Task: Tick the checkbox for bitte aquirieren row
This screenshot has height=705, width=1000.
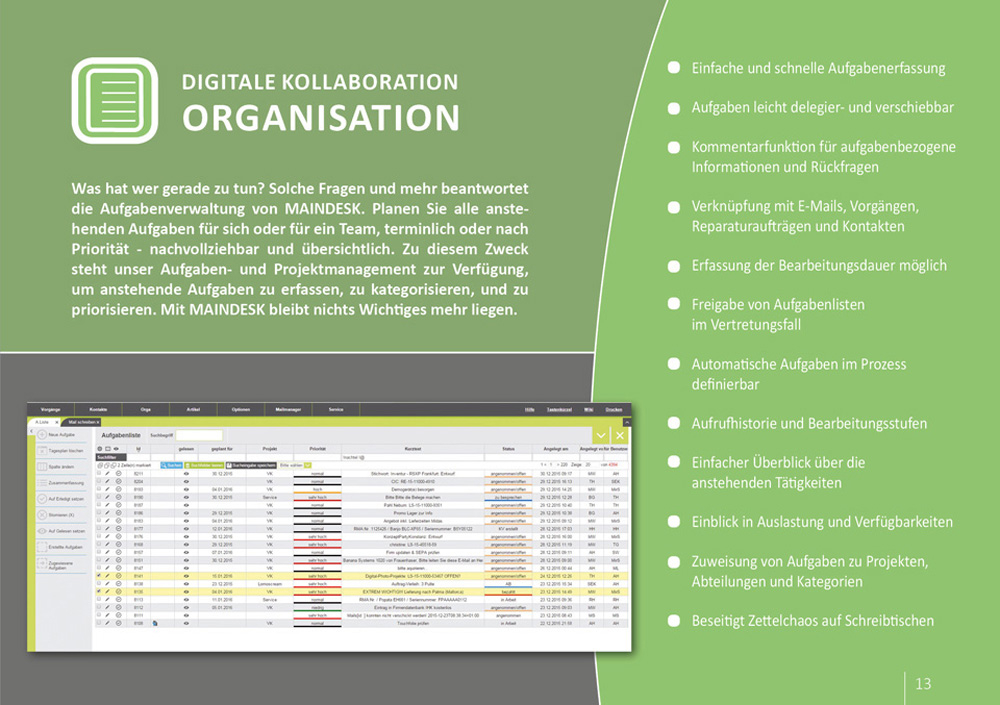Action: point(99,568)
